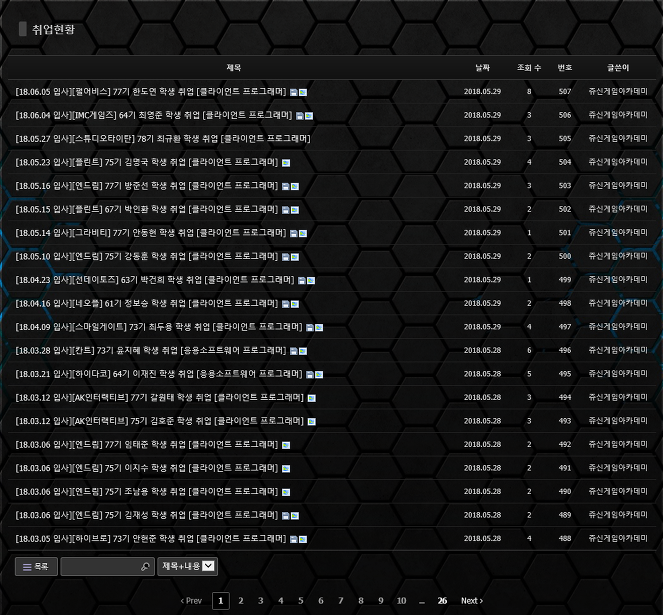Click image icon on post 507 (펄어비스)
Image resolution: width=663 pixels, height=615 pixels.
point(303,92)
